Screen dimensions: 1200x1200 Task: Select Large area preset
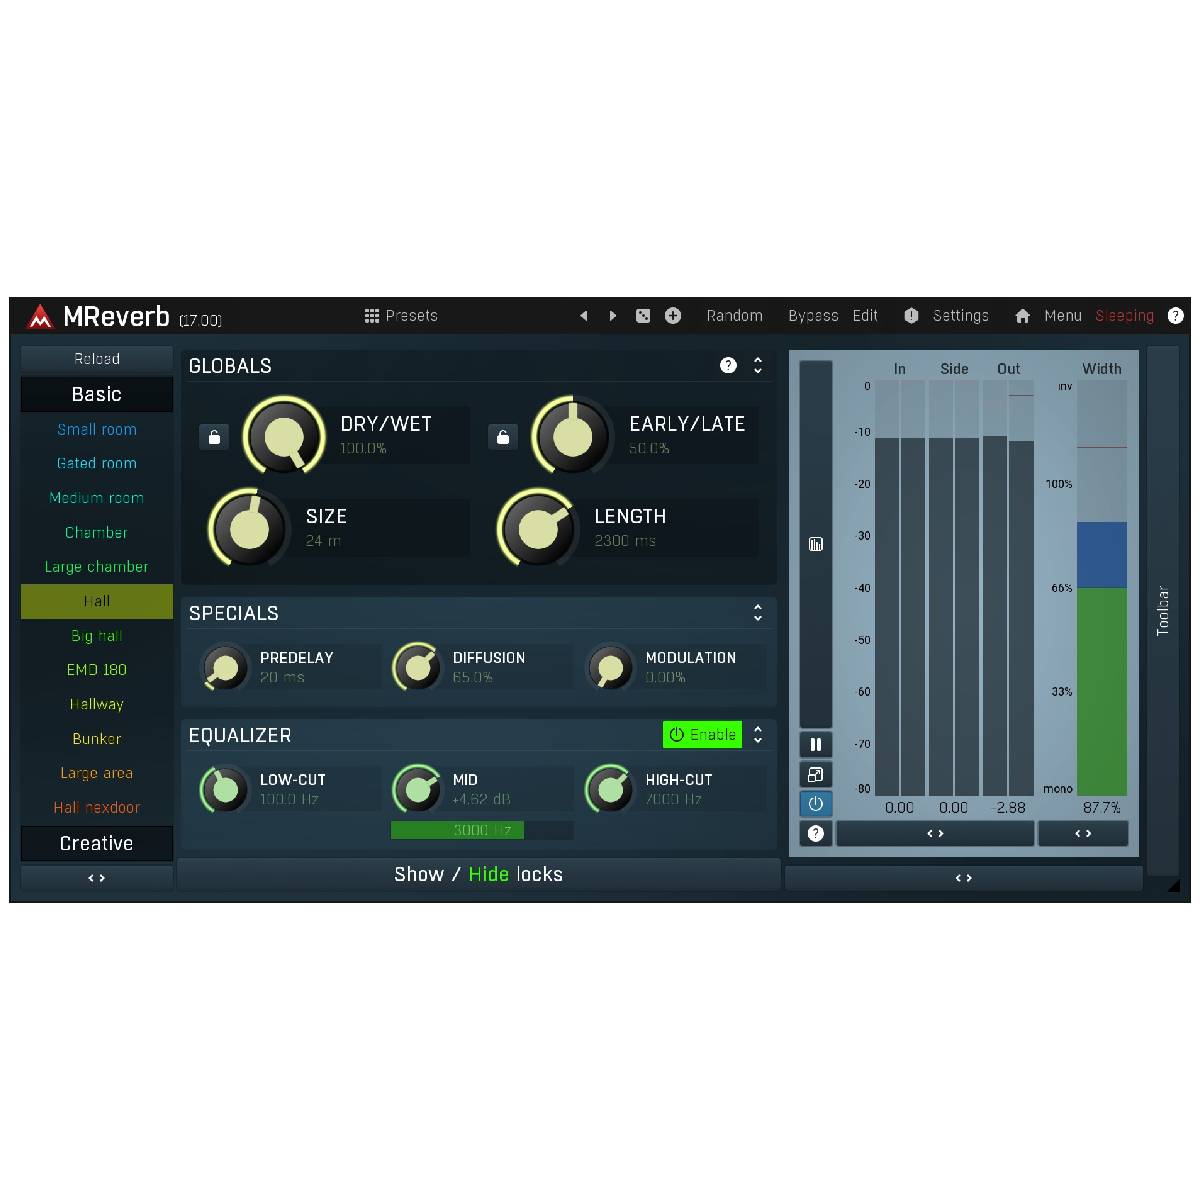tap(97, 773)
